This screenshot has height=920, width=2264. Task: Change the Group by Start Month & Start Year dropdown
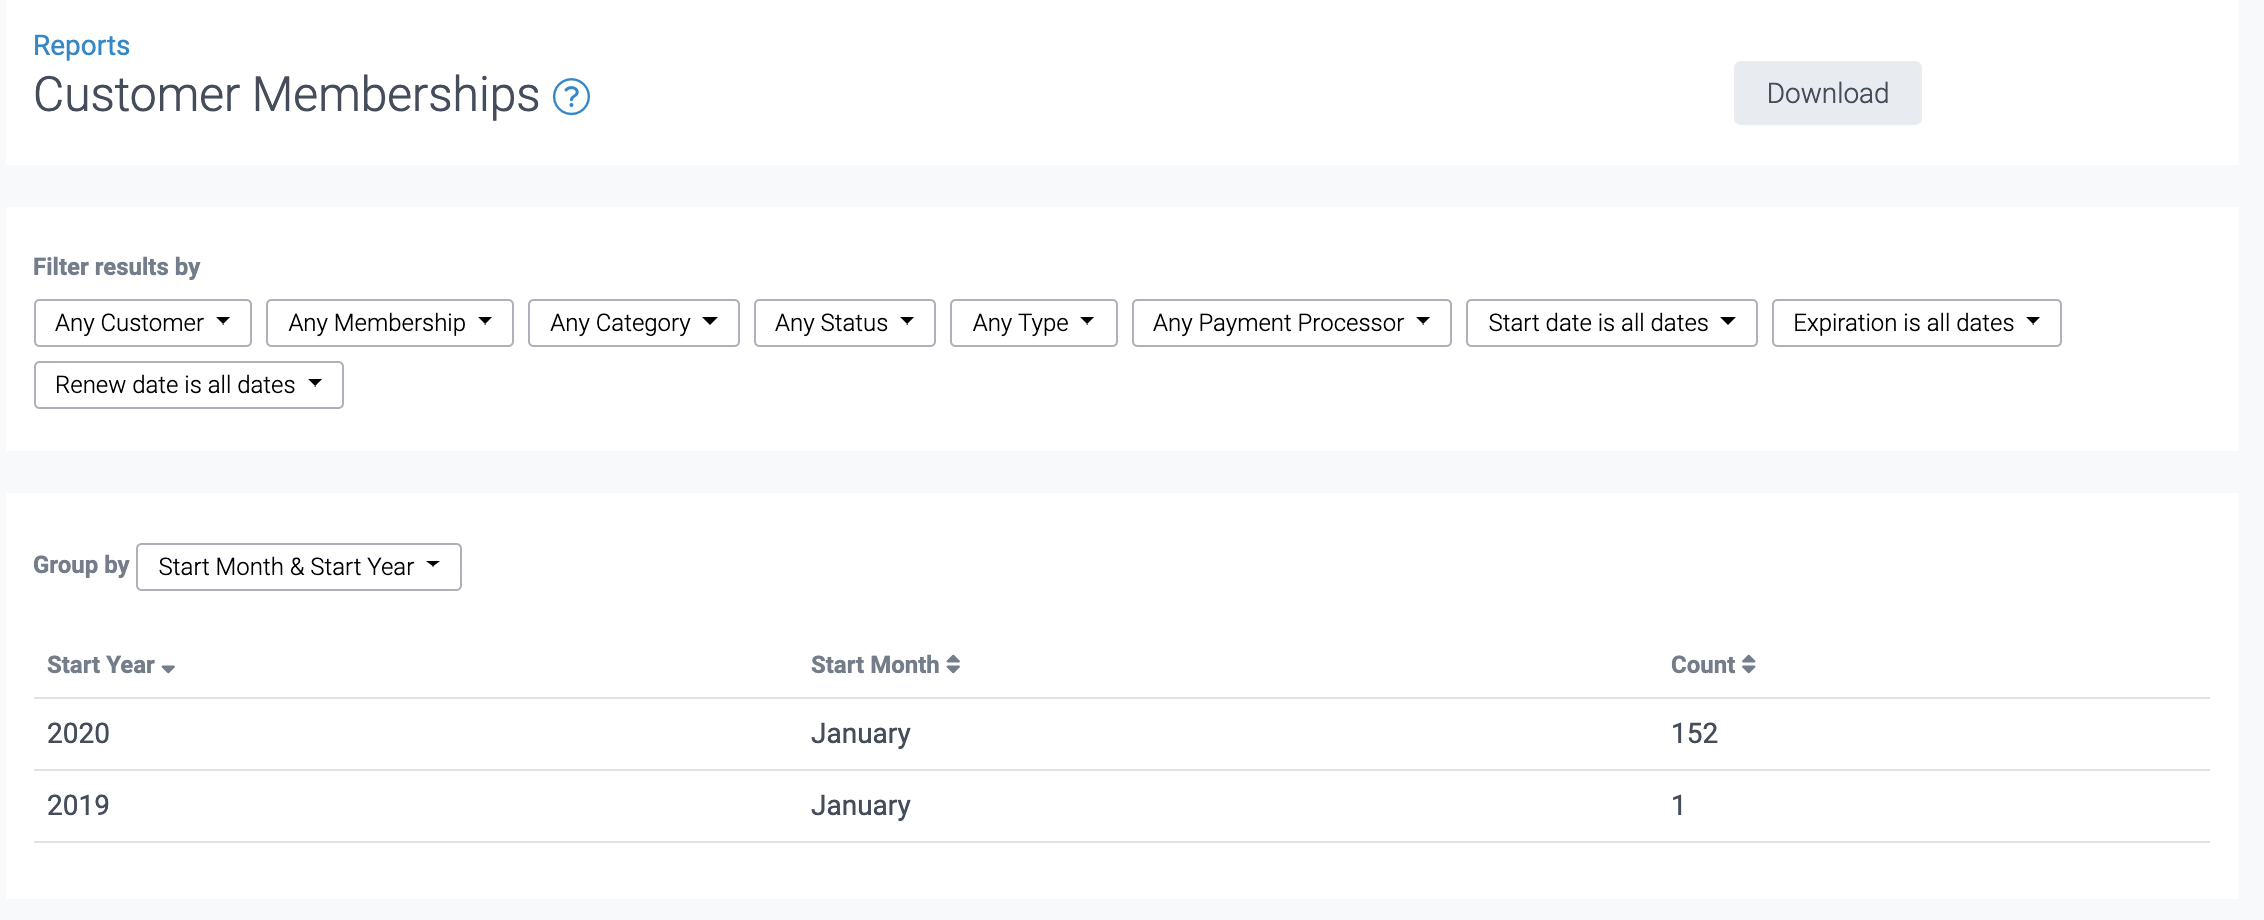click(x=298, y=567)
